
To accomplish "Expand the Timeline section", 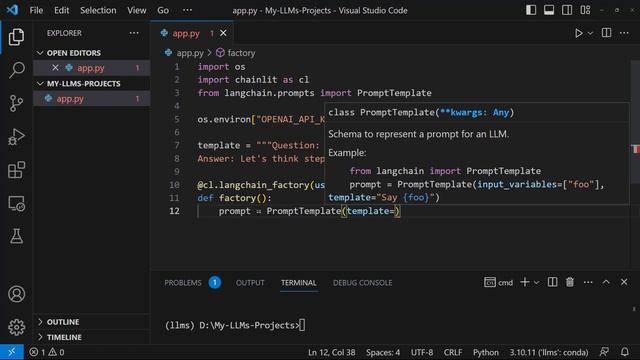I will tap(64, 338).
